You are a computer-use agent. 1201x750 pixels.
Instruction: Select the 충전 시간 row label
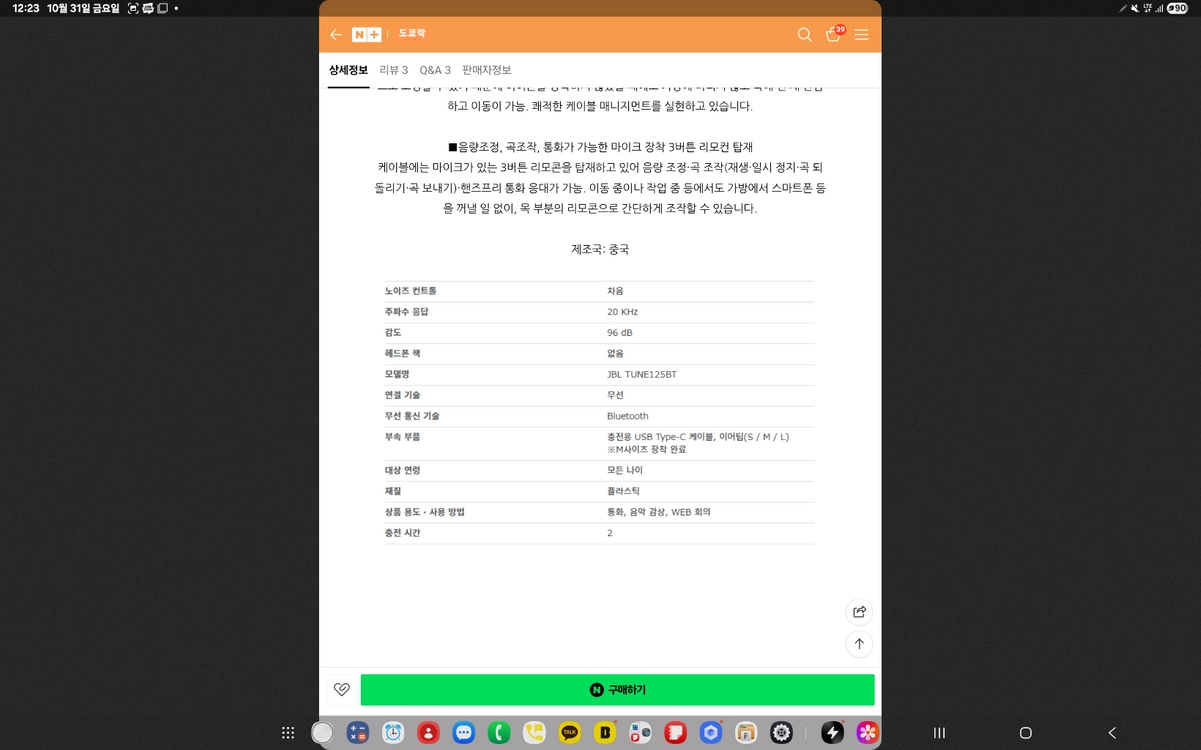tap(403, 533)
